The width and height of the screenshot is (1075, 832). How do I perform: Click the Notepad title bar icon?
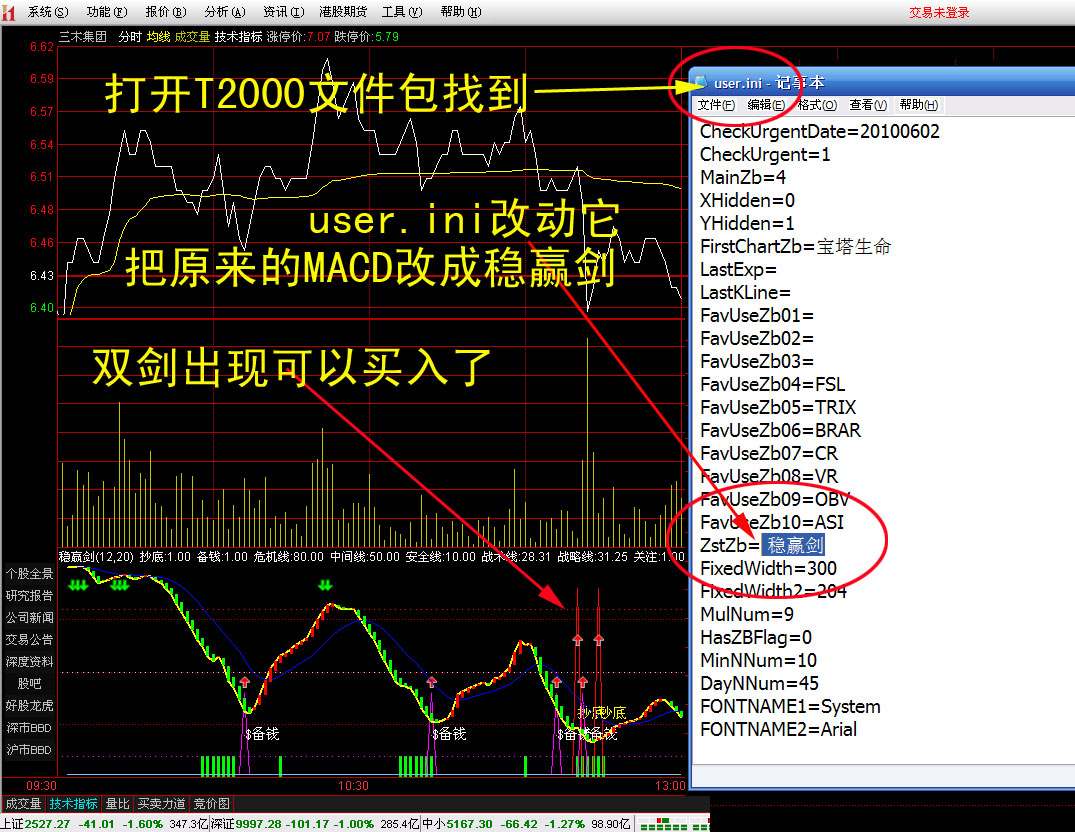tap(700, 82)
